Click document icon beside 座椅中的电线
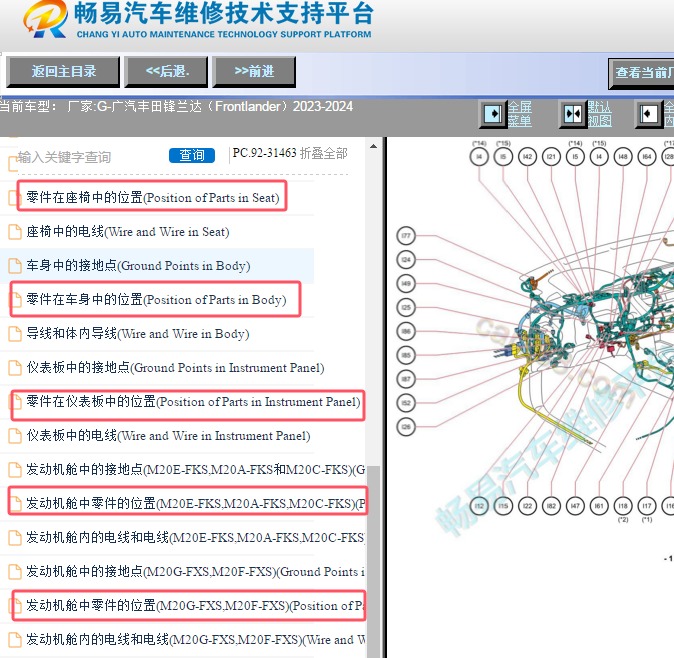The height and width of the screenshot is (658, 674). pyautogui.click(x=15, y=232)
